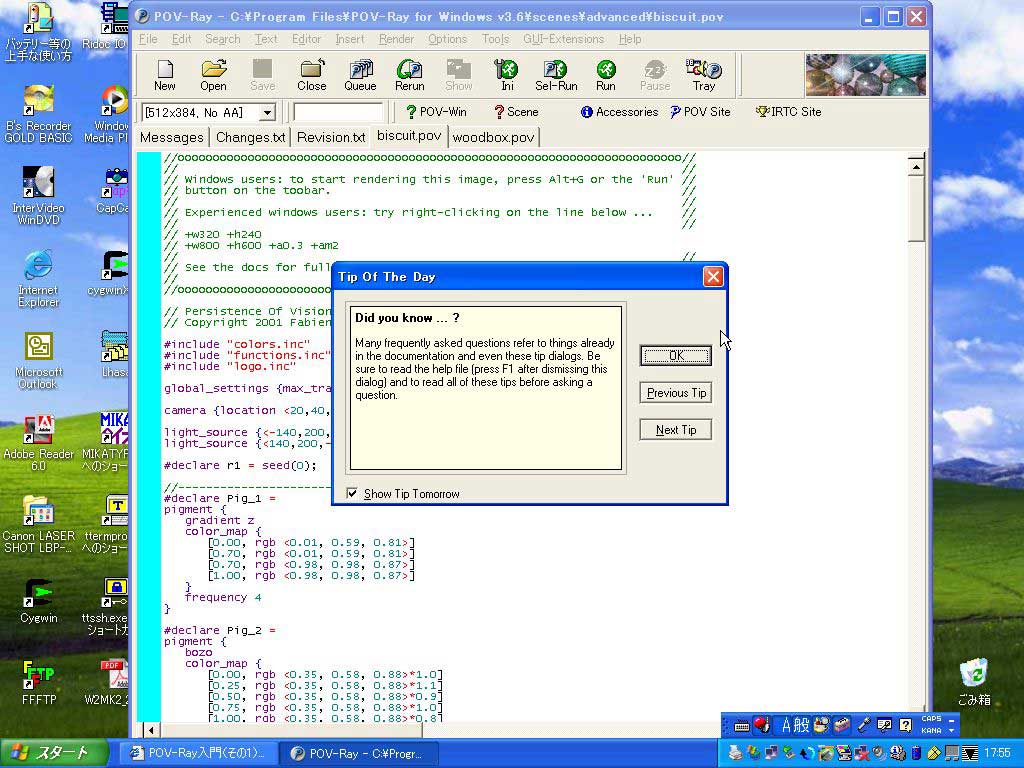Open the GUI-Extensions menu
The image size is (1024, 768).
point(564,39)
